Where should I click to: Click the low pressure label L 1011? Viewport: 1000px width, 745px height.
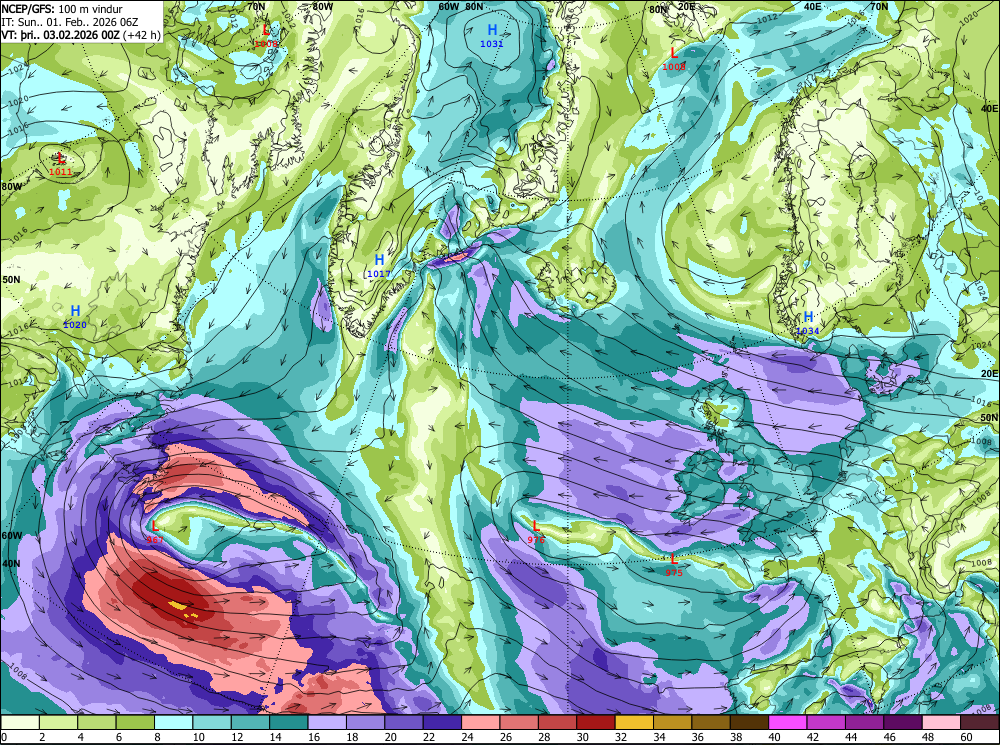click(61, 165)
